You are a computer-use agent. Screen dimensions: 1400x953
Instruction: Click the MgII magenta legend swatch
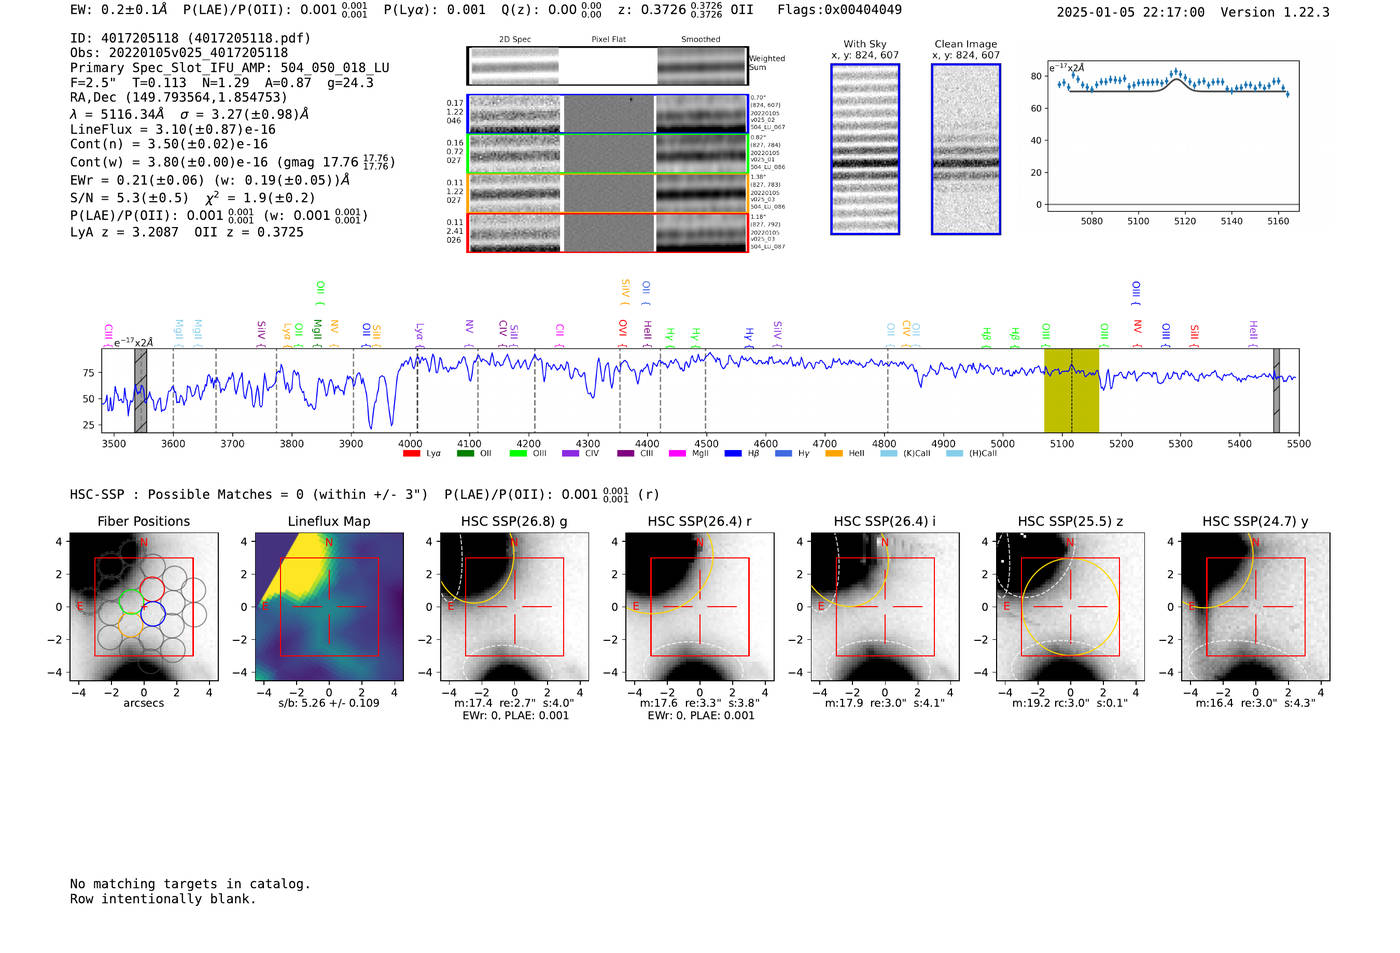pos(677,454)
